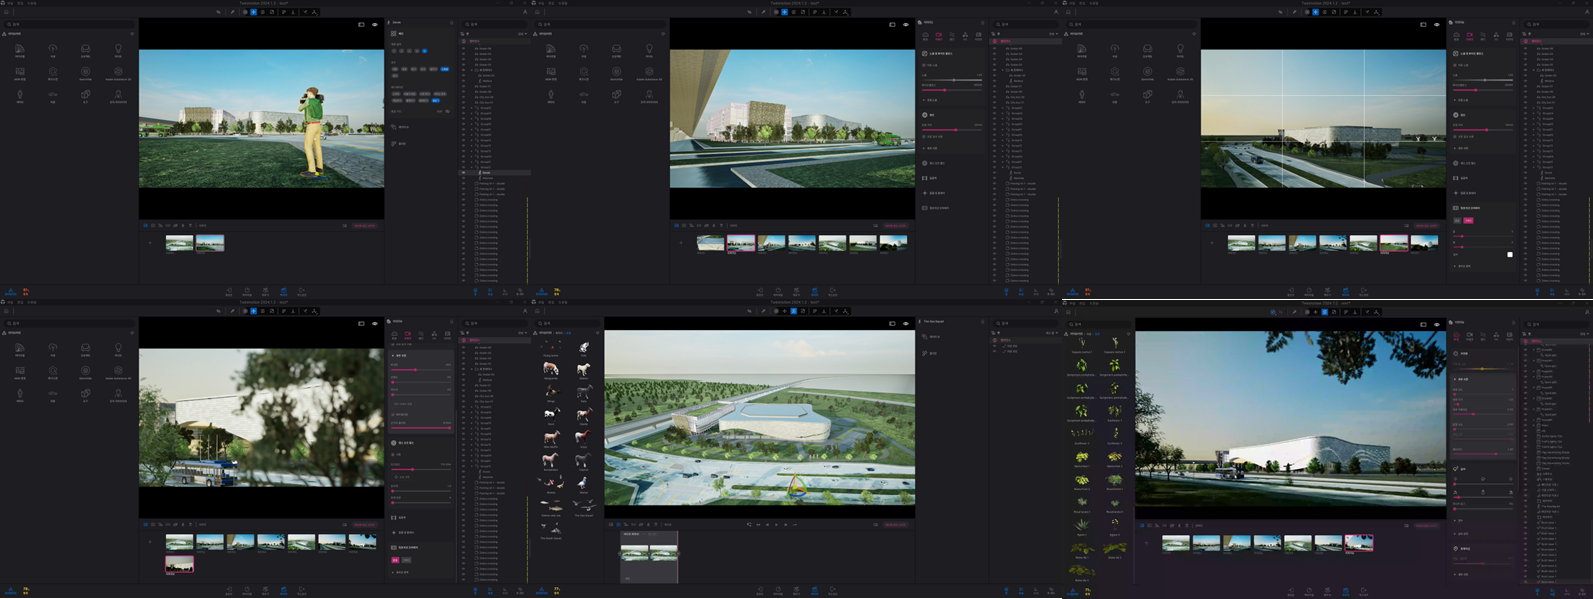Select Sunflower 1 thumbnail in plant library
Viewport: 1593px width, 599px height.
click(1115, 412)
